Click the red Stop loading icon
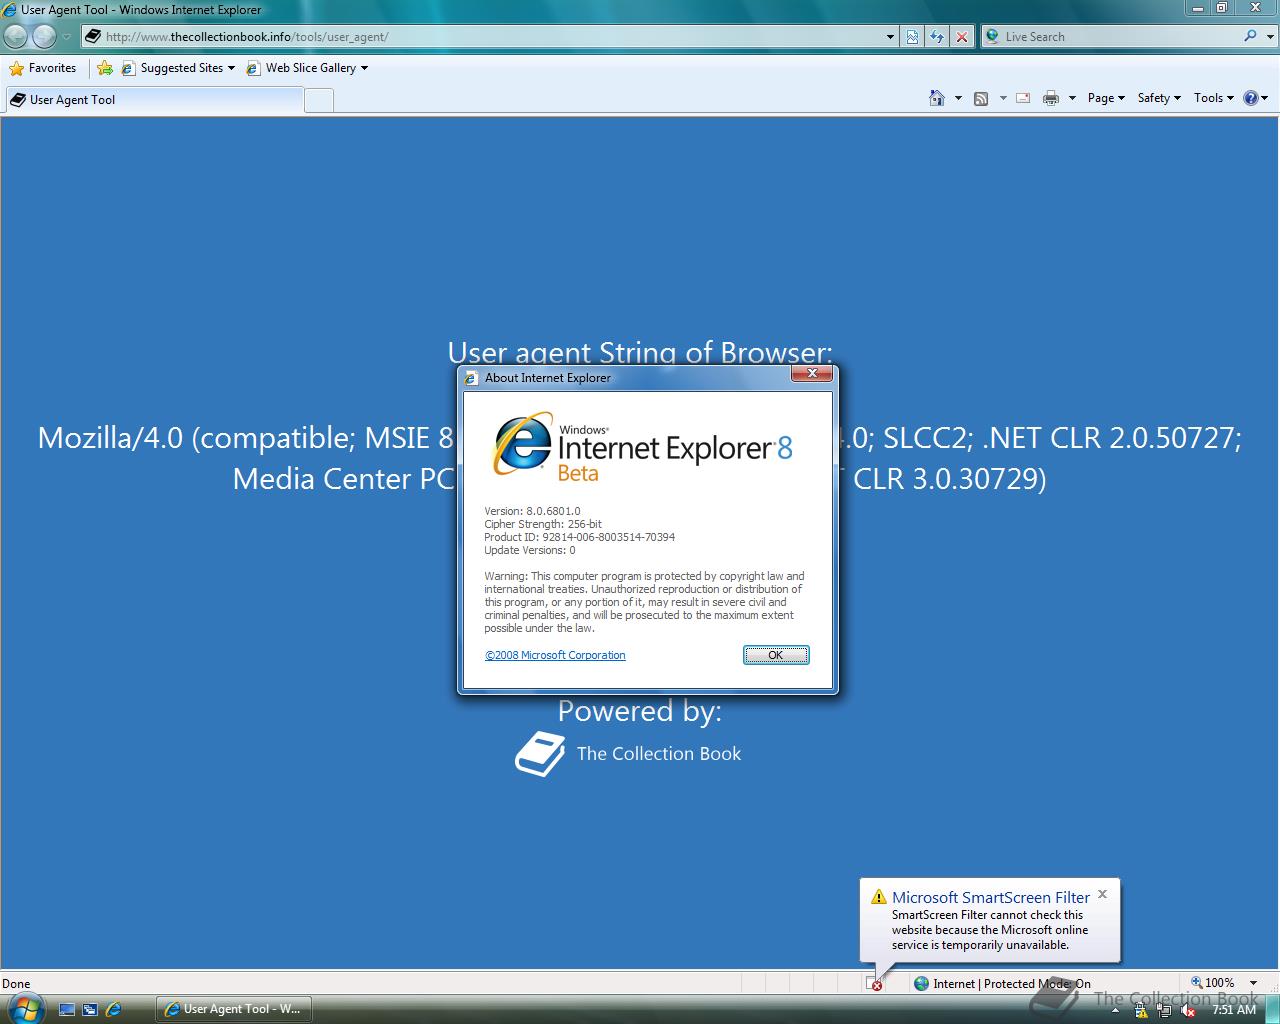Screen dimensions: 1280x1024 962,37
